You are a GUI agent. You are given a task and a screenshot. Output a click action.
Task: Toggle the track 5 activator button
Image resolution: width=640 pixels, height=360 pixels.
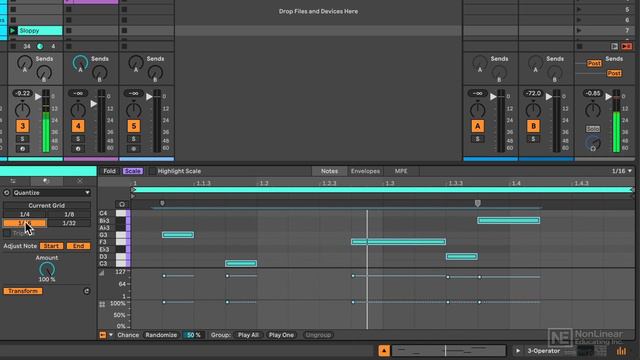point(133,126)
